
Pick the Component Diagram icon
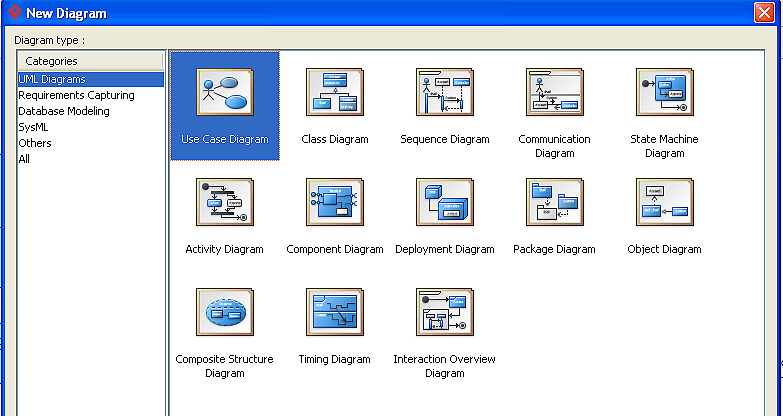click(335, 204)
